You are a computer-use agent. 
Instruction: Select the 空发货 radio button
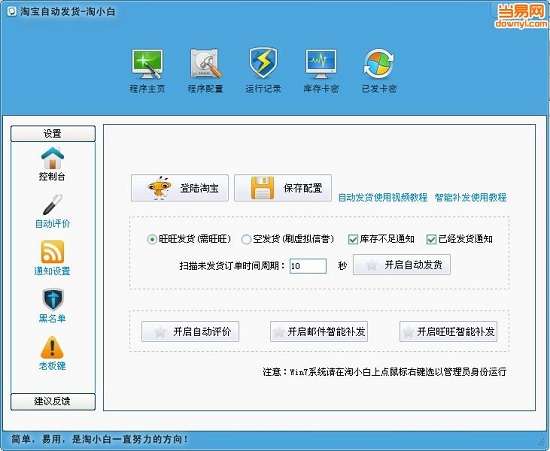click(x=246, y=240)
